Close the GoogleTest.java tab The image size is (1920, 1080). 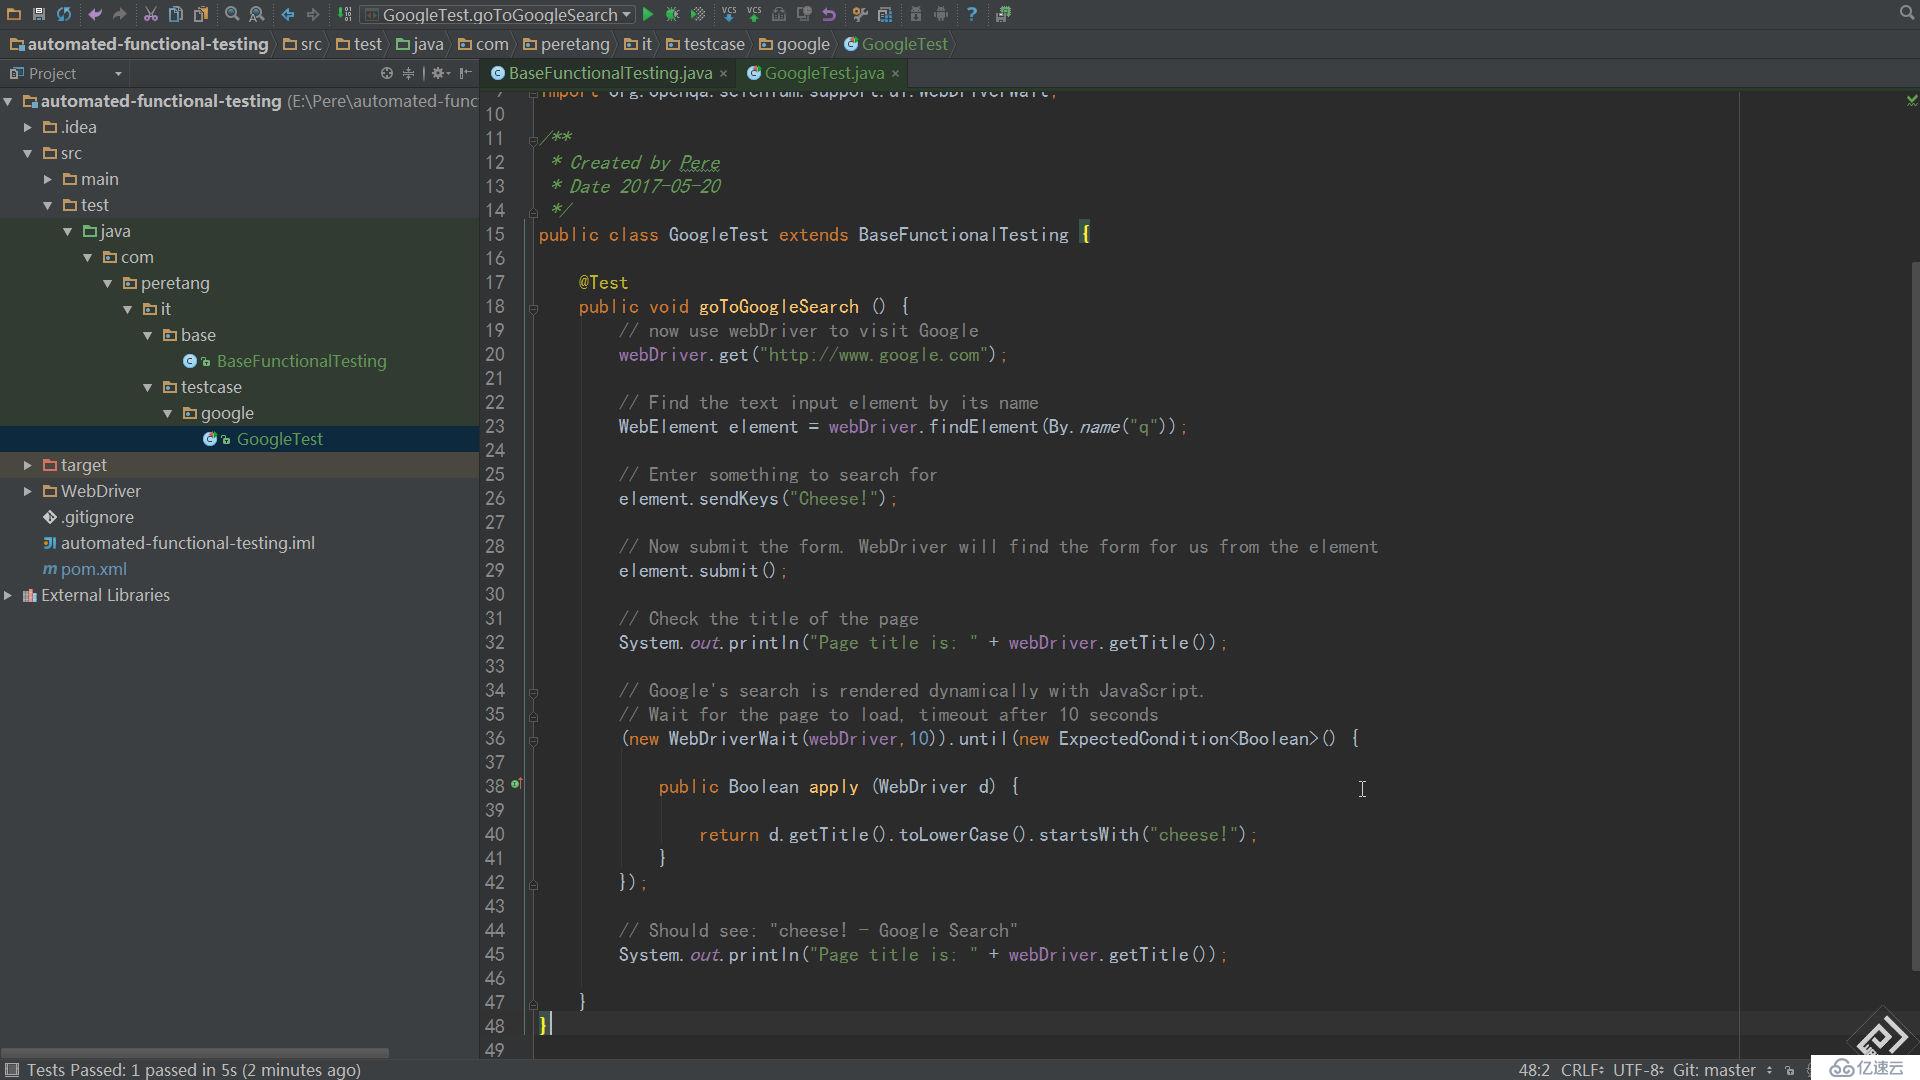click(x=895, y=73)
